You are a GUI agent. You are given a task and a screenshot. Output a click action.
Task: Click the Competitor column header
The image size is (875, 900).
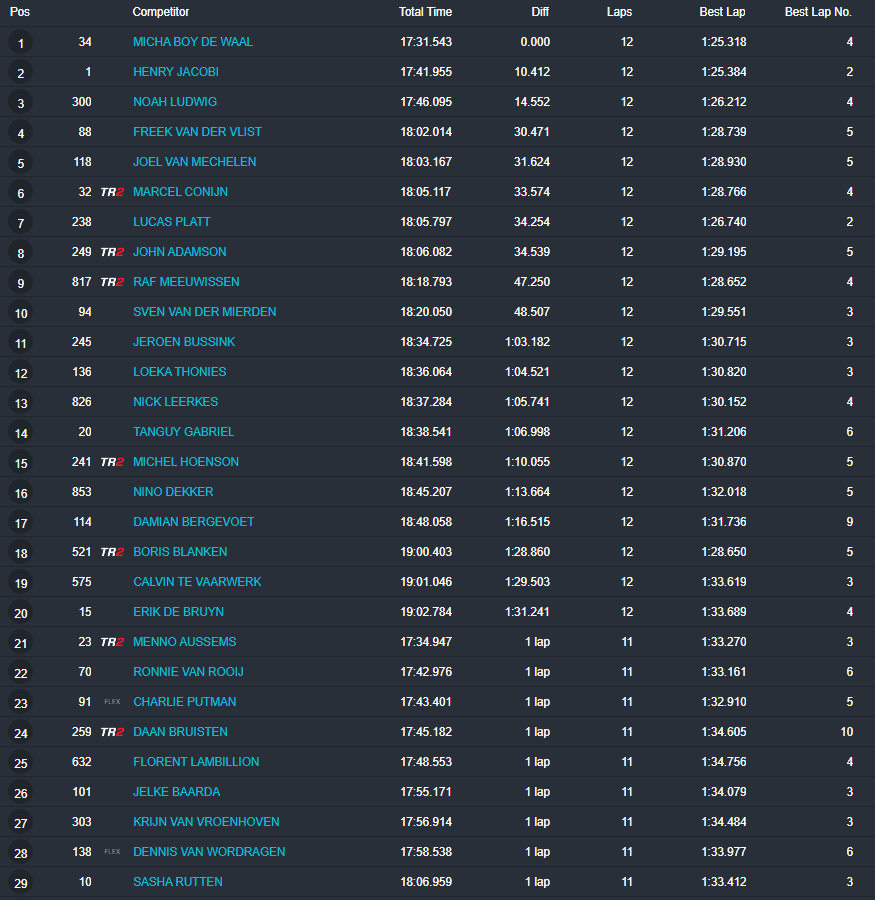click(161, 12)
